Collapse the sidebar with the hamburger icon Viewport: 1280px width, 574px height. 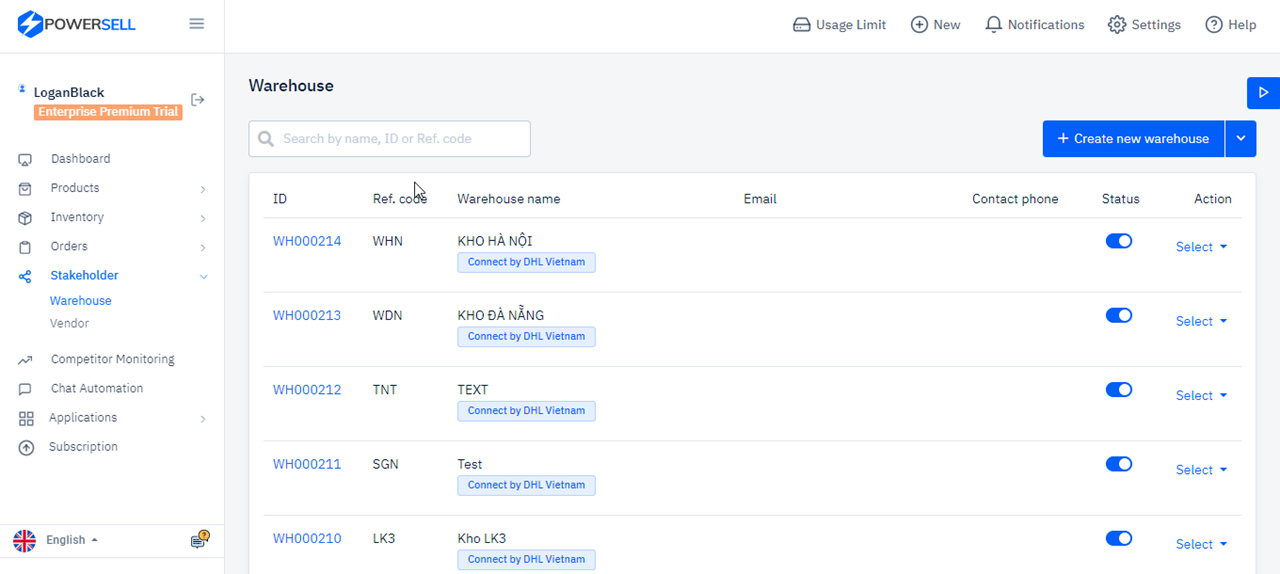tap(197, 24)
